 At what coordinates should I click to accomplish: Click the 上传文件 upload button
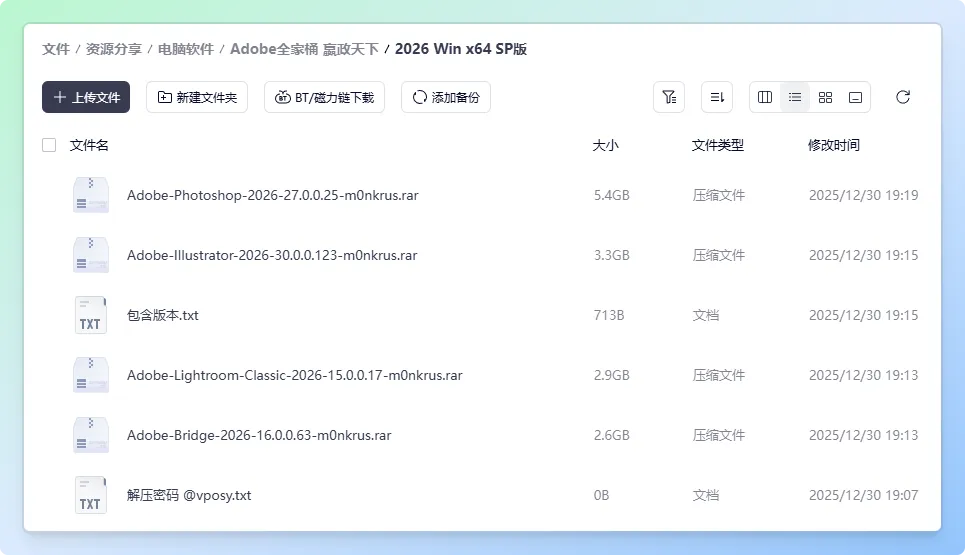[x=86, y=97]
